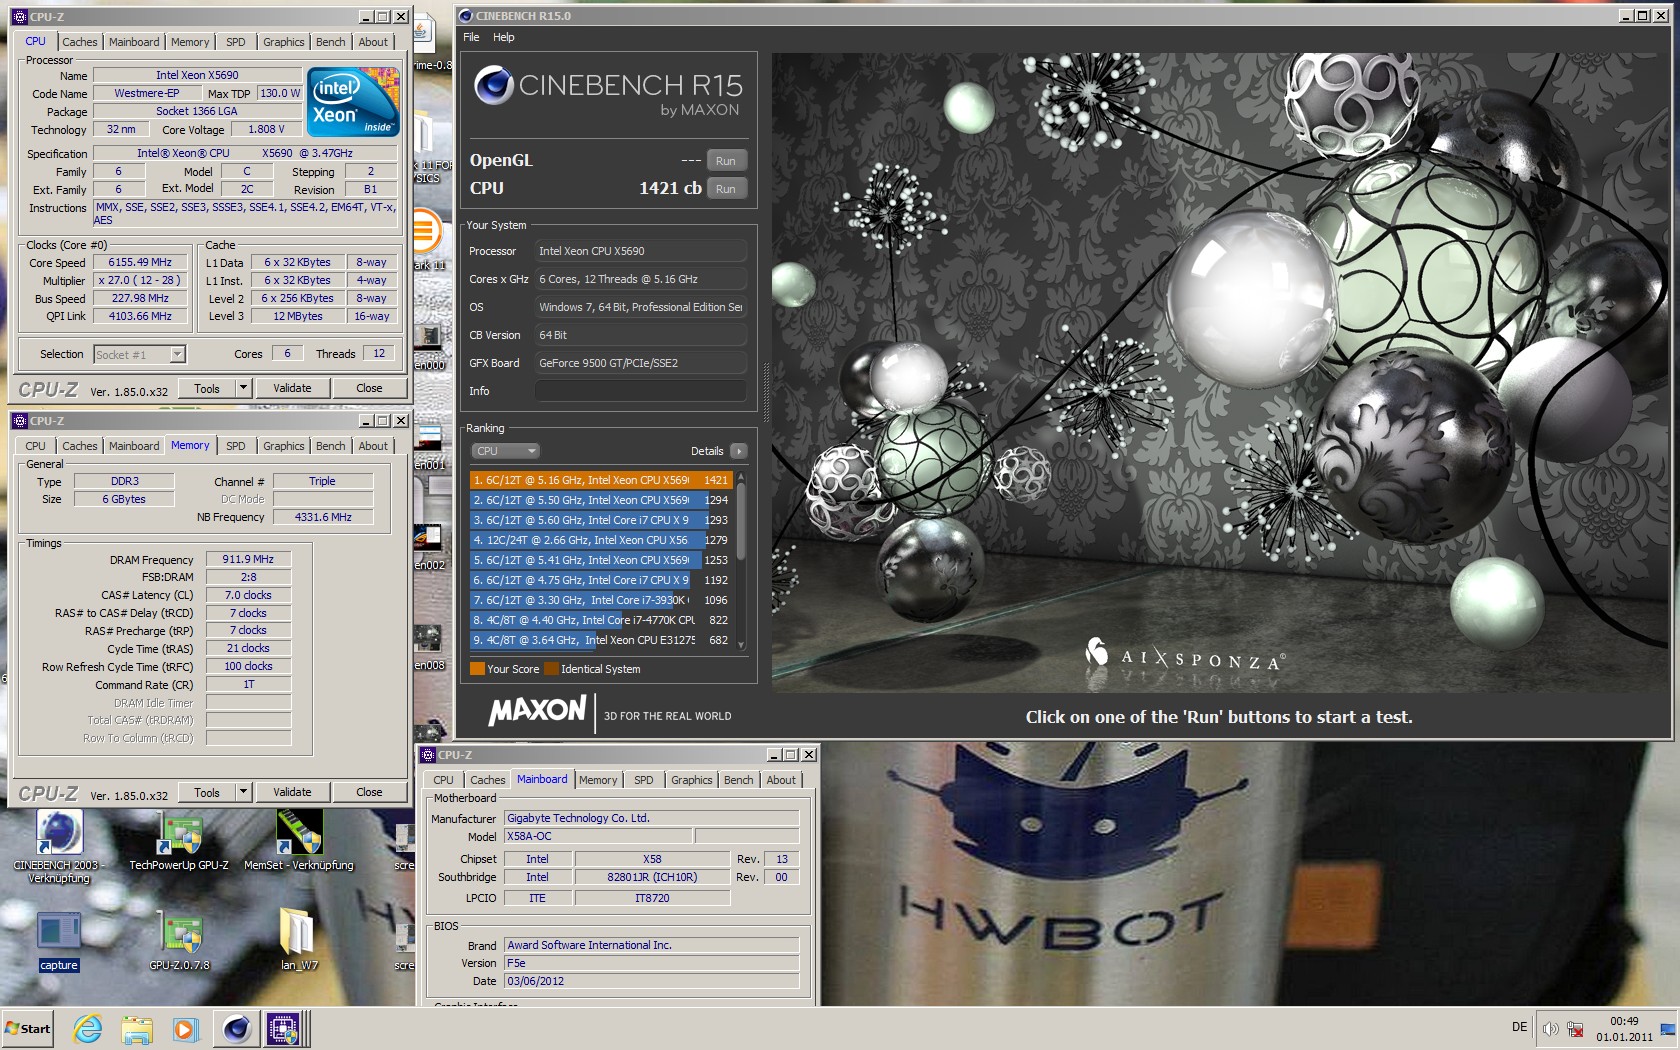Open the capture desktop icon
This screenshot has width=1680, height=1050.
tap(58, 941)
